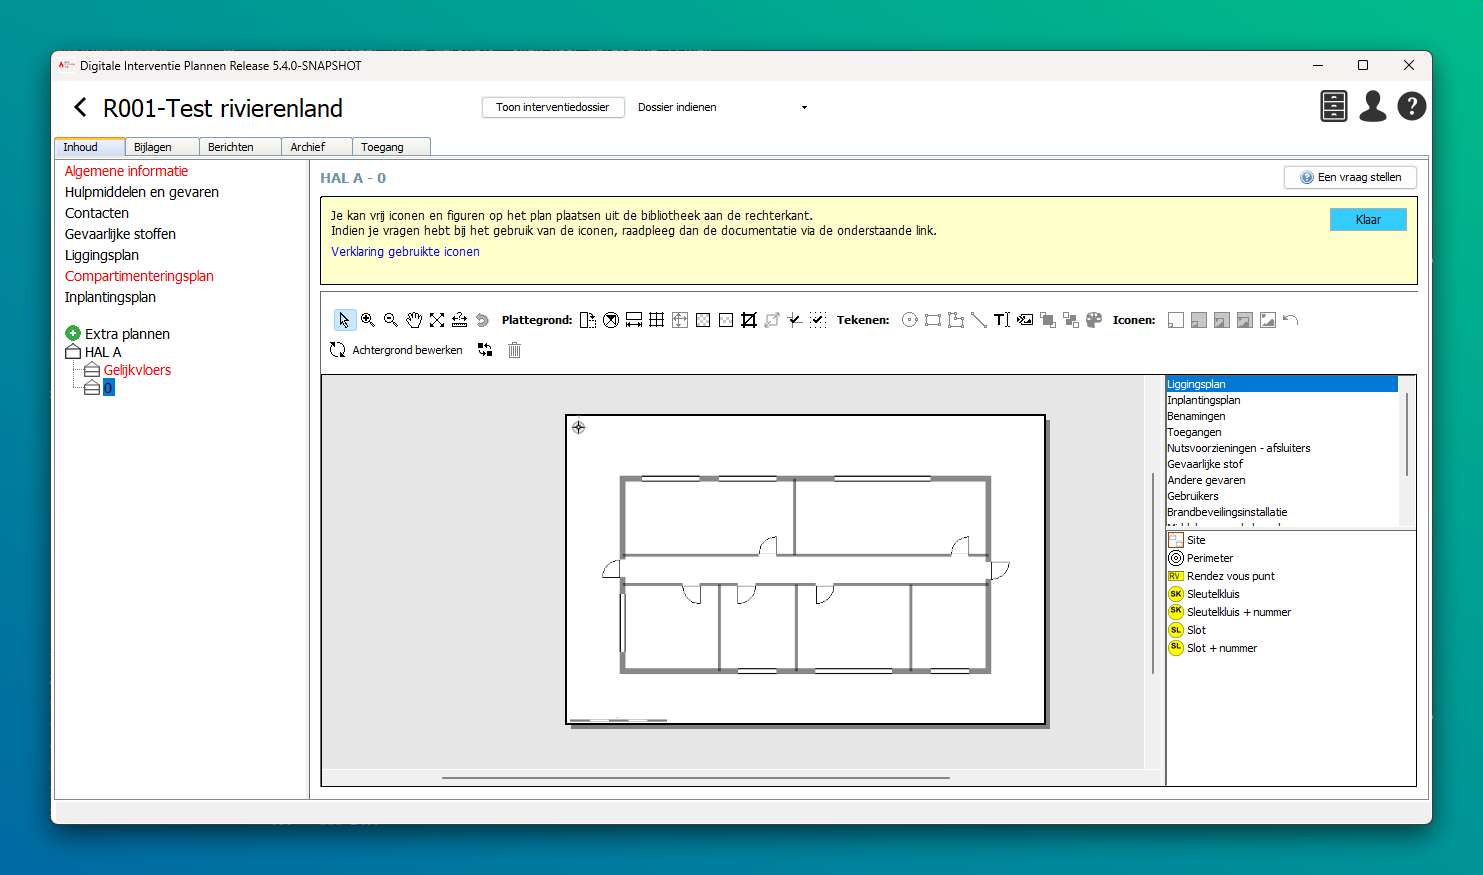Click Achtergrond bewerken button
Image resolution: width=1483 pixels, height=875 pixels.
pyautogui.click(x=396, y=350)
